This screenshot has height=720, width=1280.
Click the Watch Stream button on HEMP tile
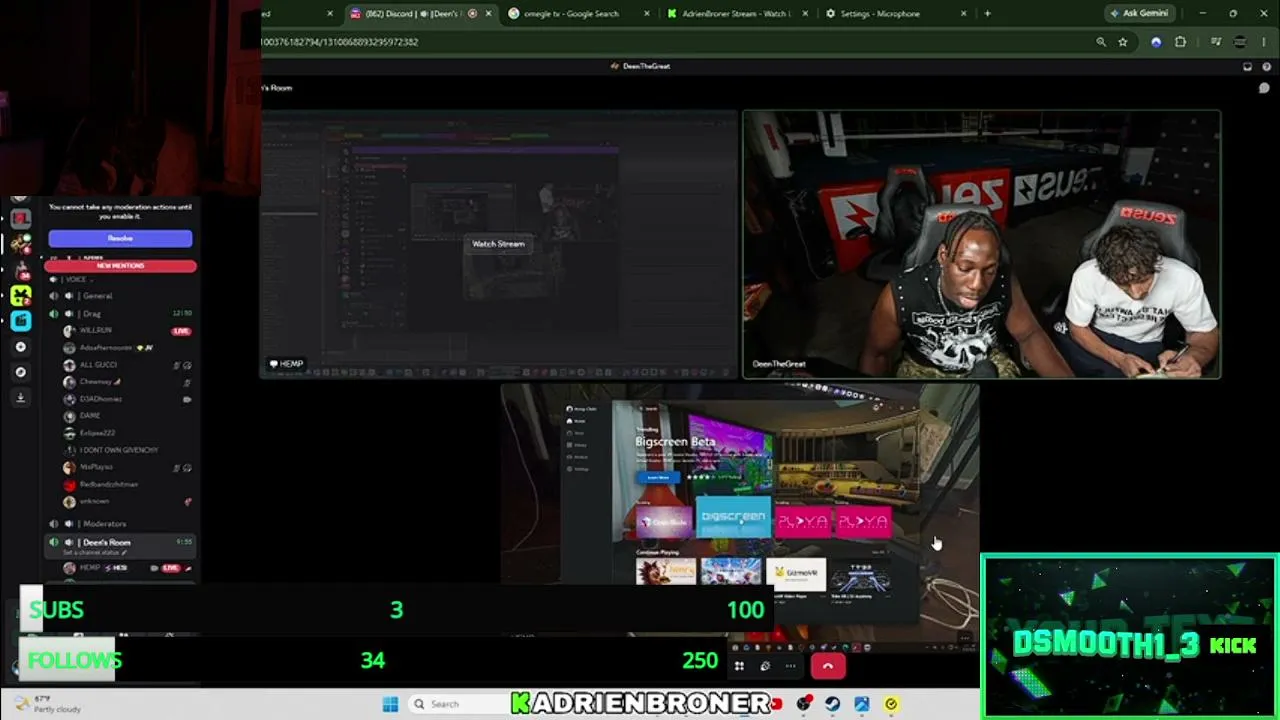coord(498,244)
